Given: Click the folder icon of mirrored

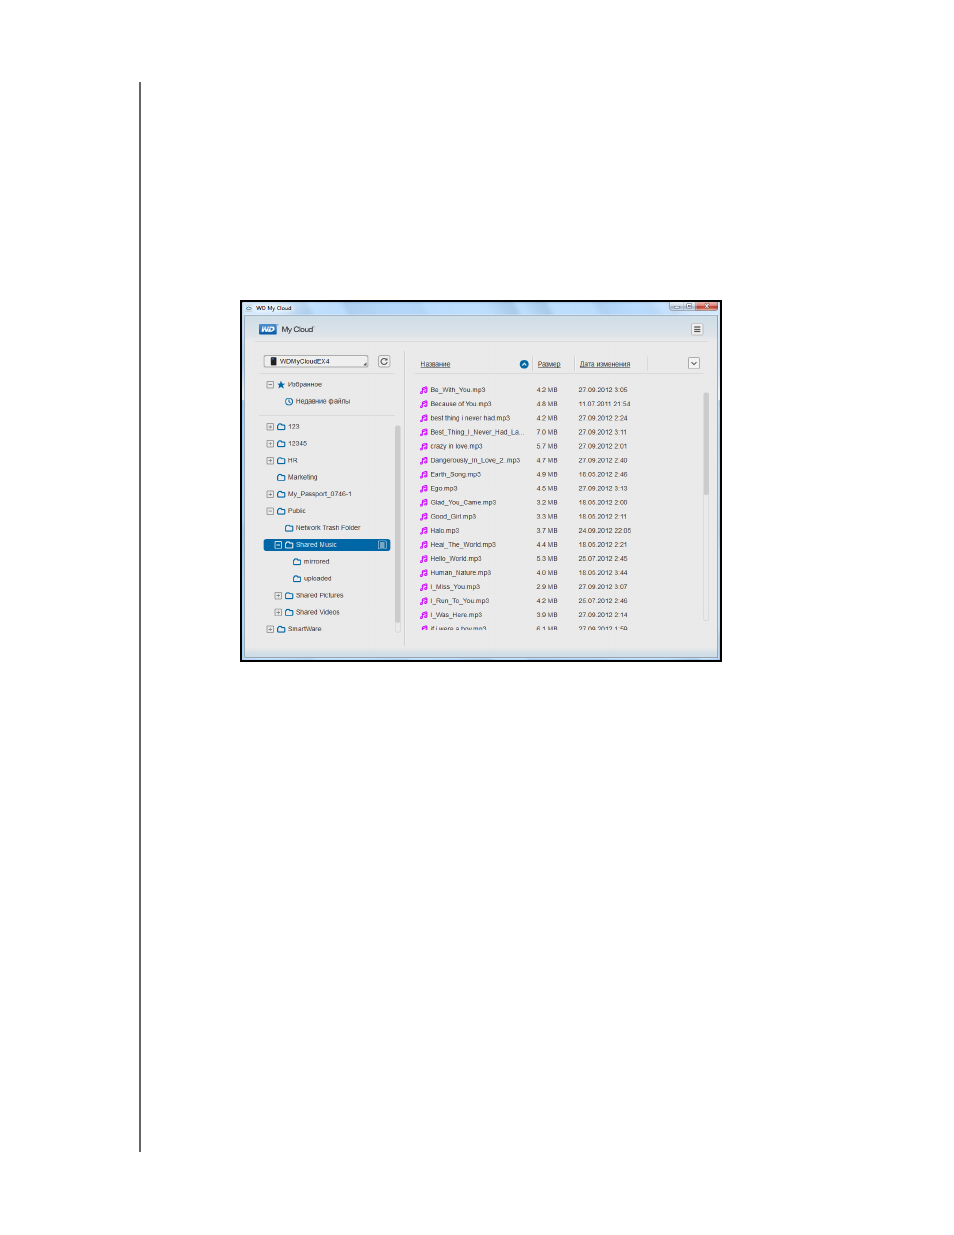Looking at the screenshot, I should click(297, 561).
